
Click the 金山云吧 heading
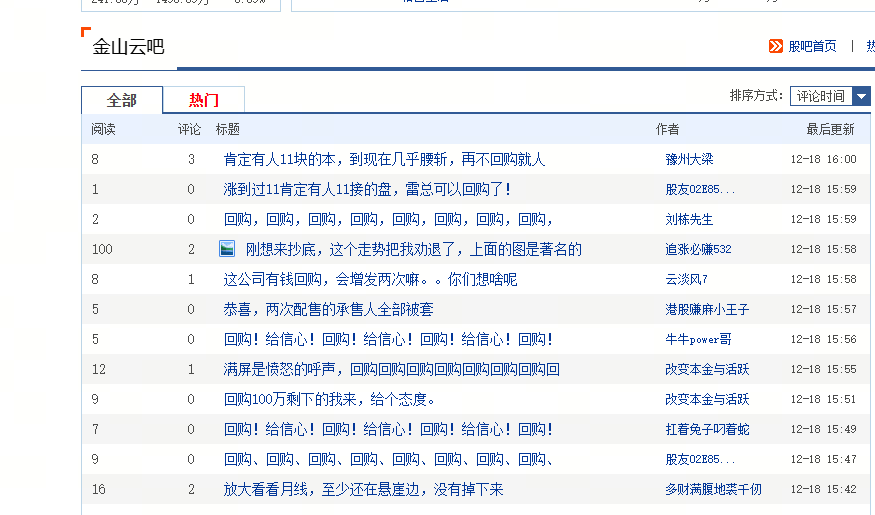(x=128, y=47)
